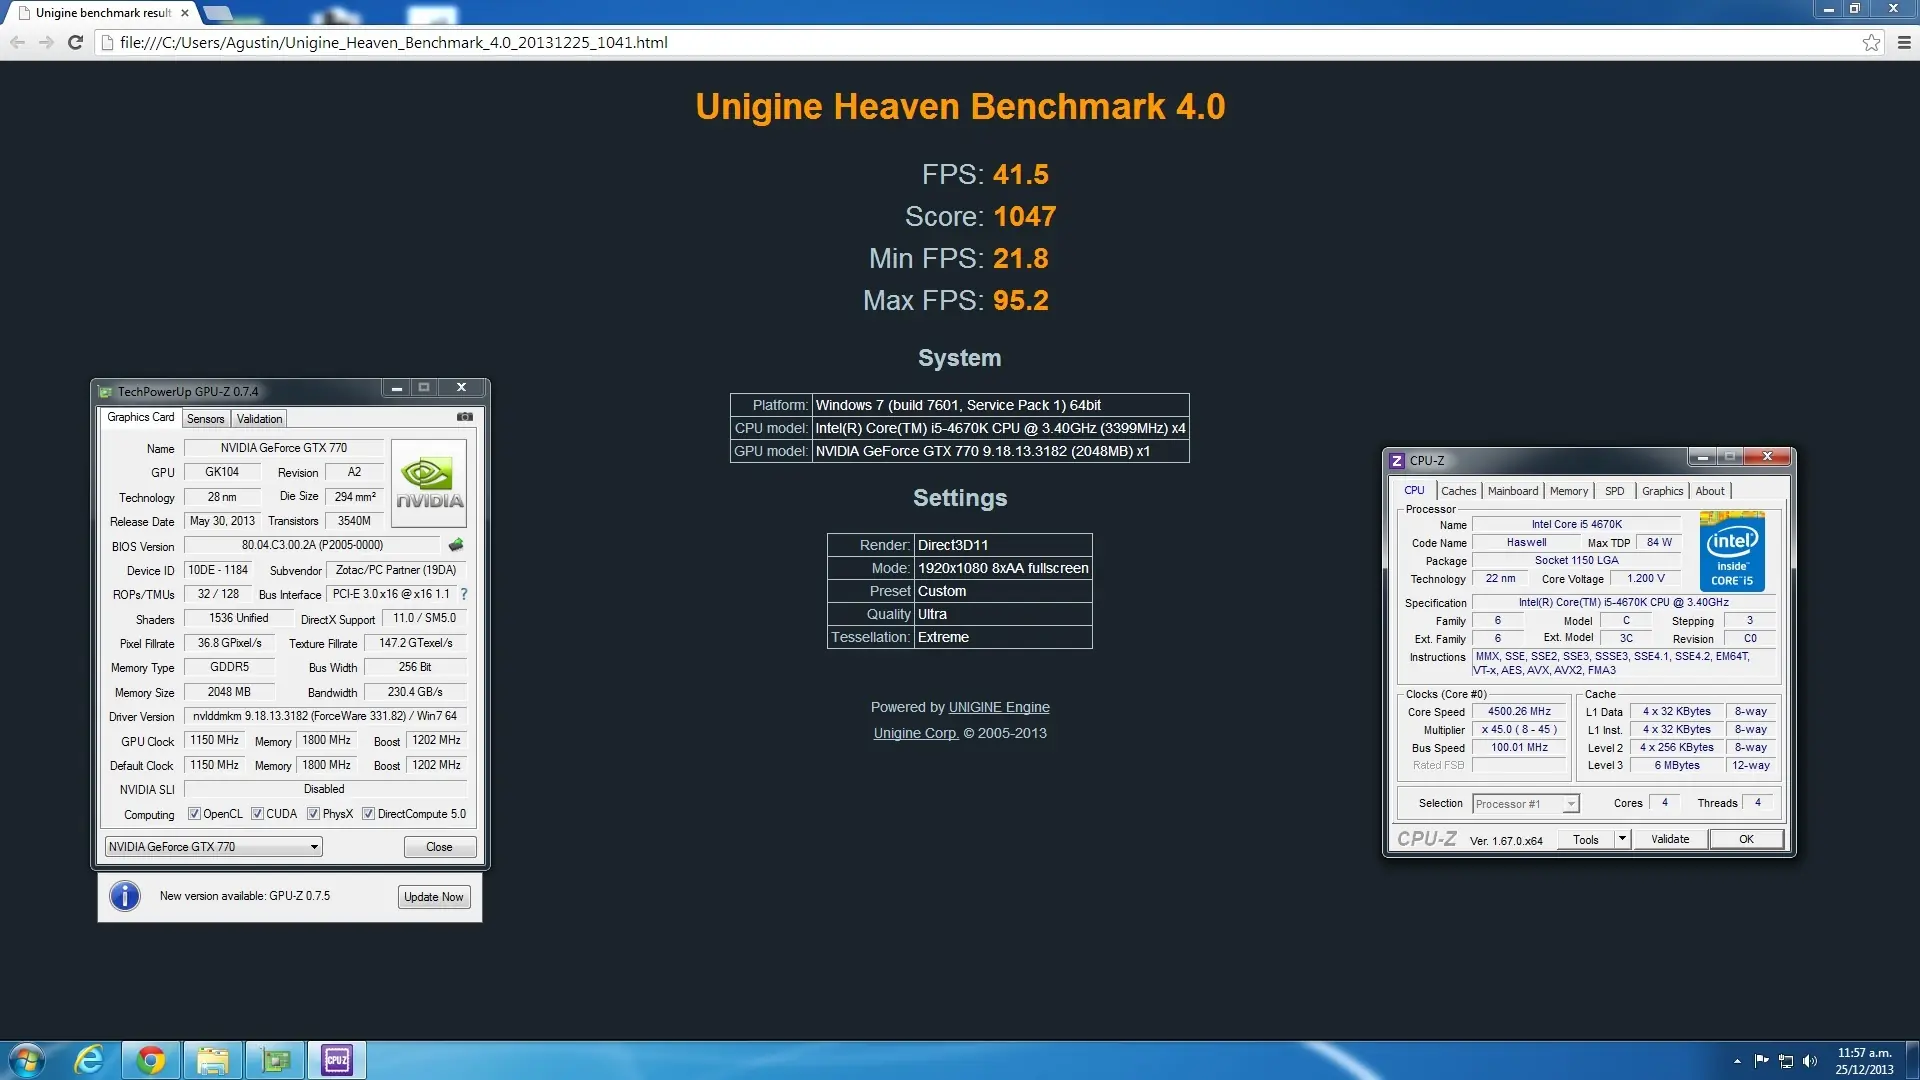Click the browser forward arrow
This screenshot has height=1080, width=1920.
(x=46, y=42)
